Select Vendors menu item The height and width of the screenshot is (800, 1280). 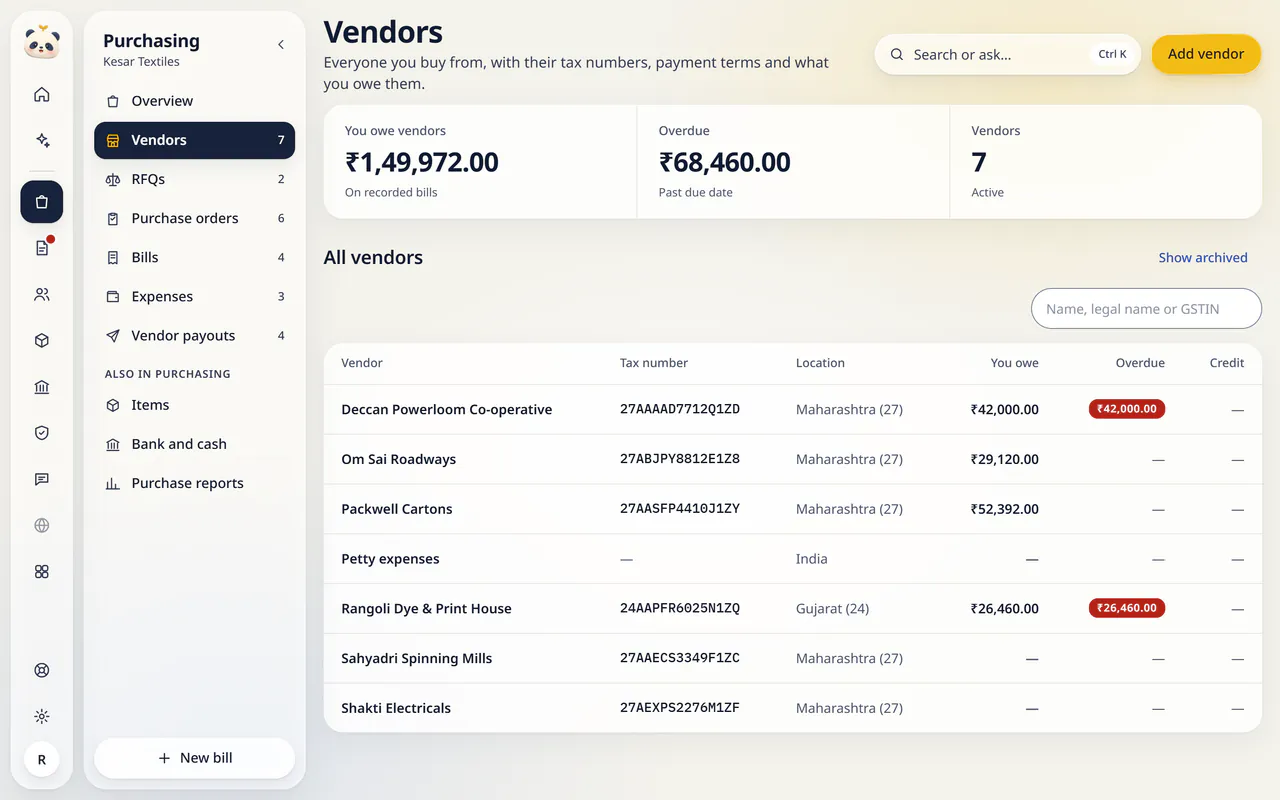(x=195, y=140)
